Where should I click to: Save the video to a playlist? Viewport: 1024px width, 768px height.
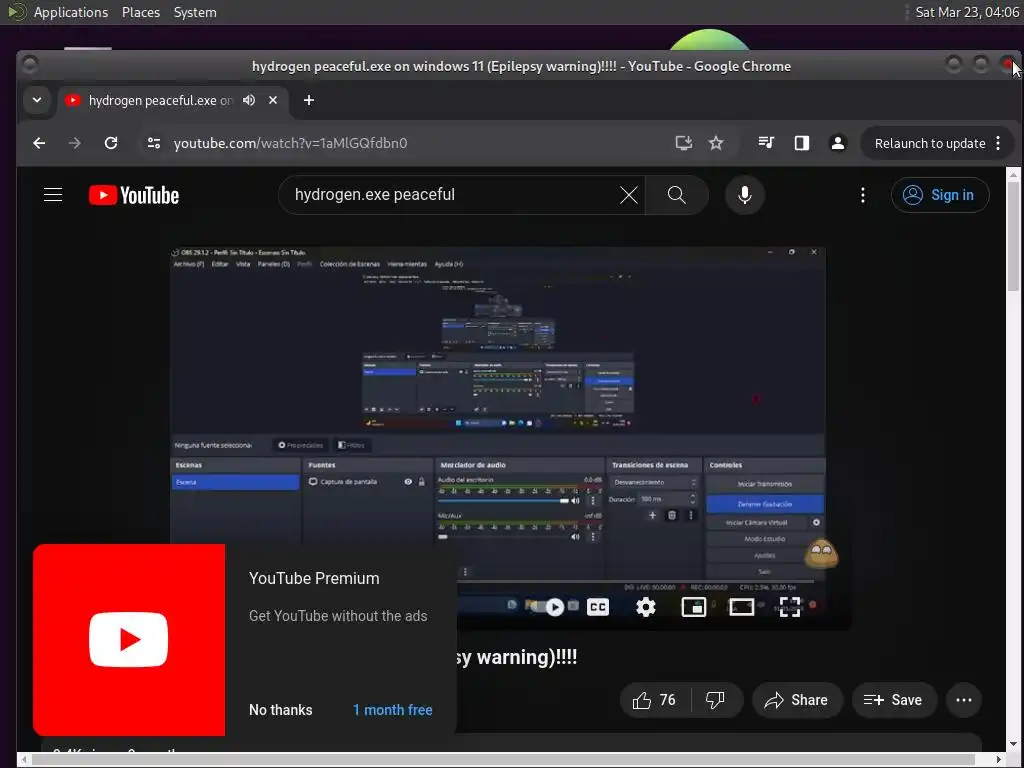(x=893, y=700)
